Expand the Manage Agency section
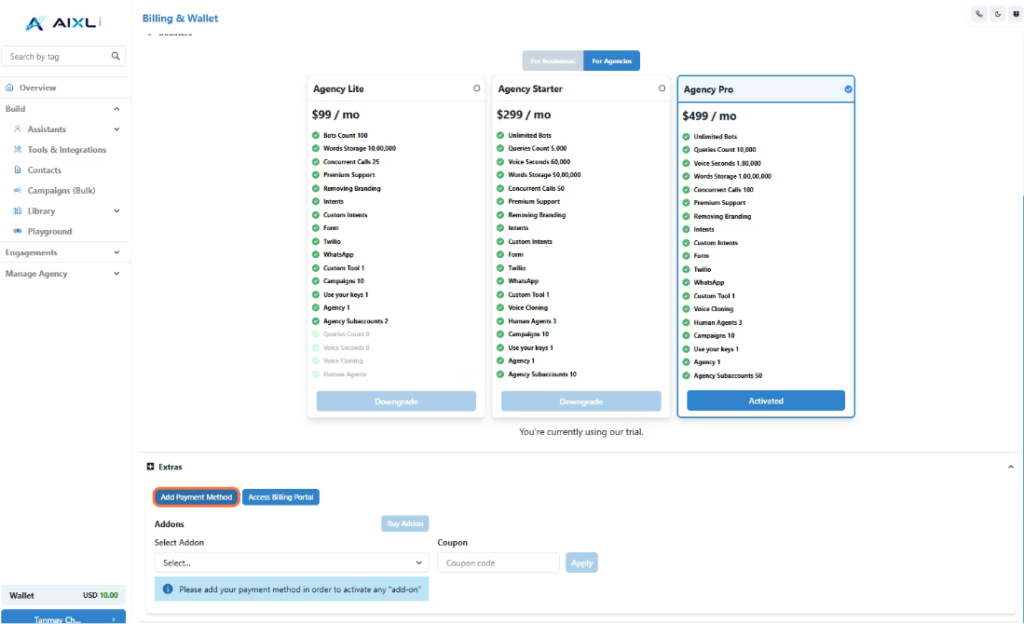The image size is (1024, 624). point(116,273)
